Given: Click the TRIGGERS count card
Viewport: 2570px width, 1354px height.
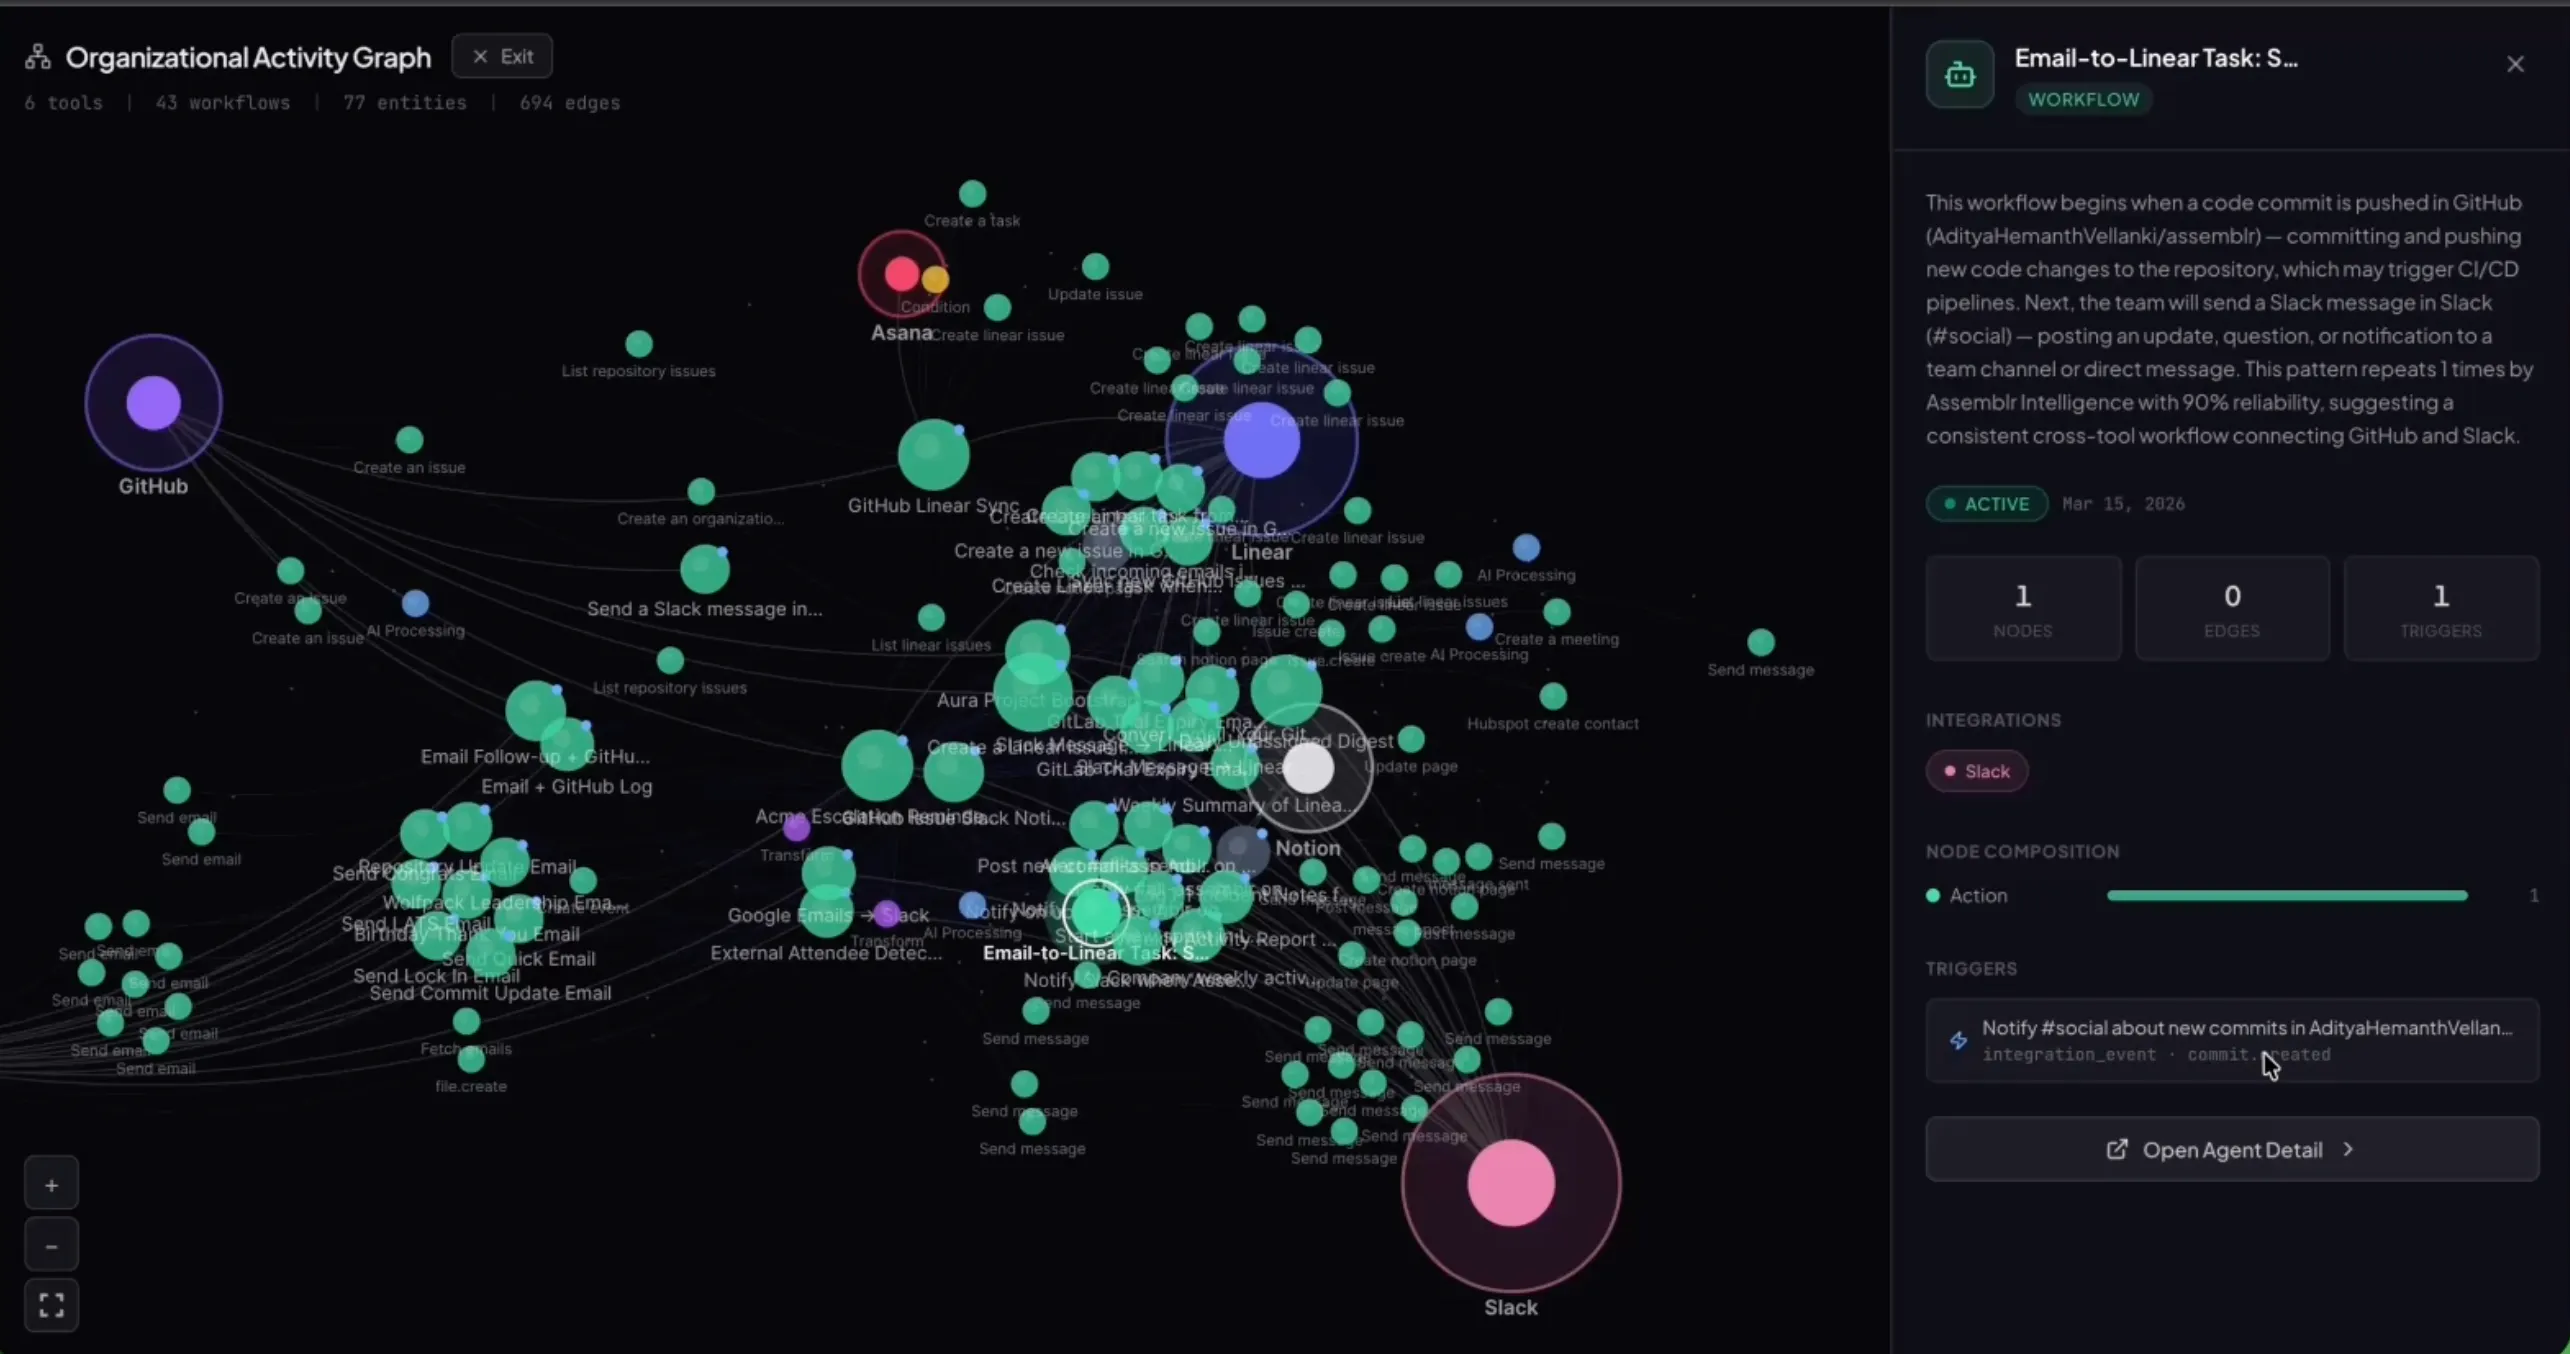Looking at the screenshot, I should click(x=2441, y=608).
